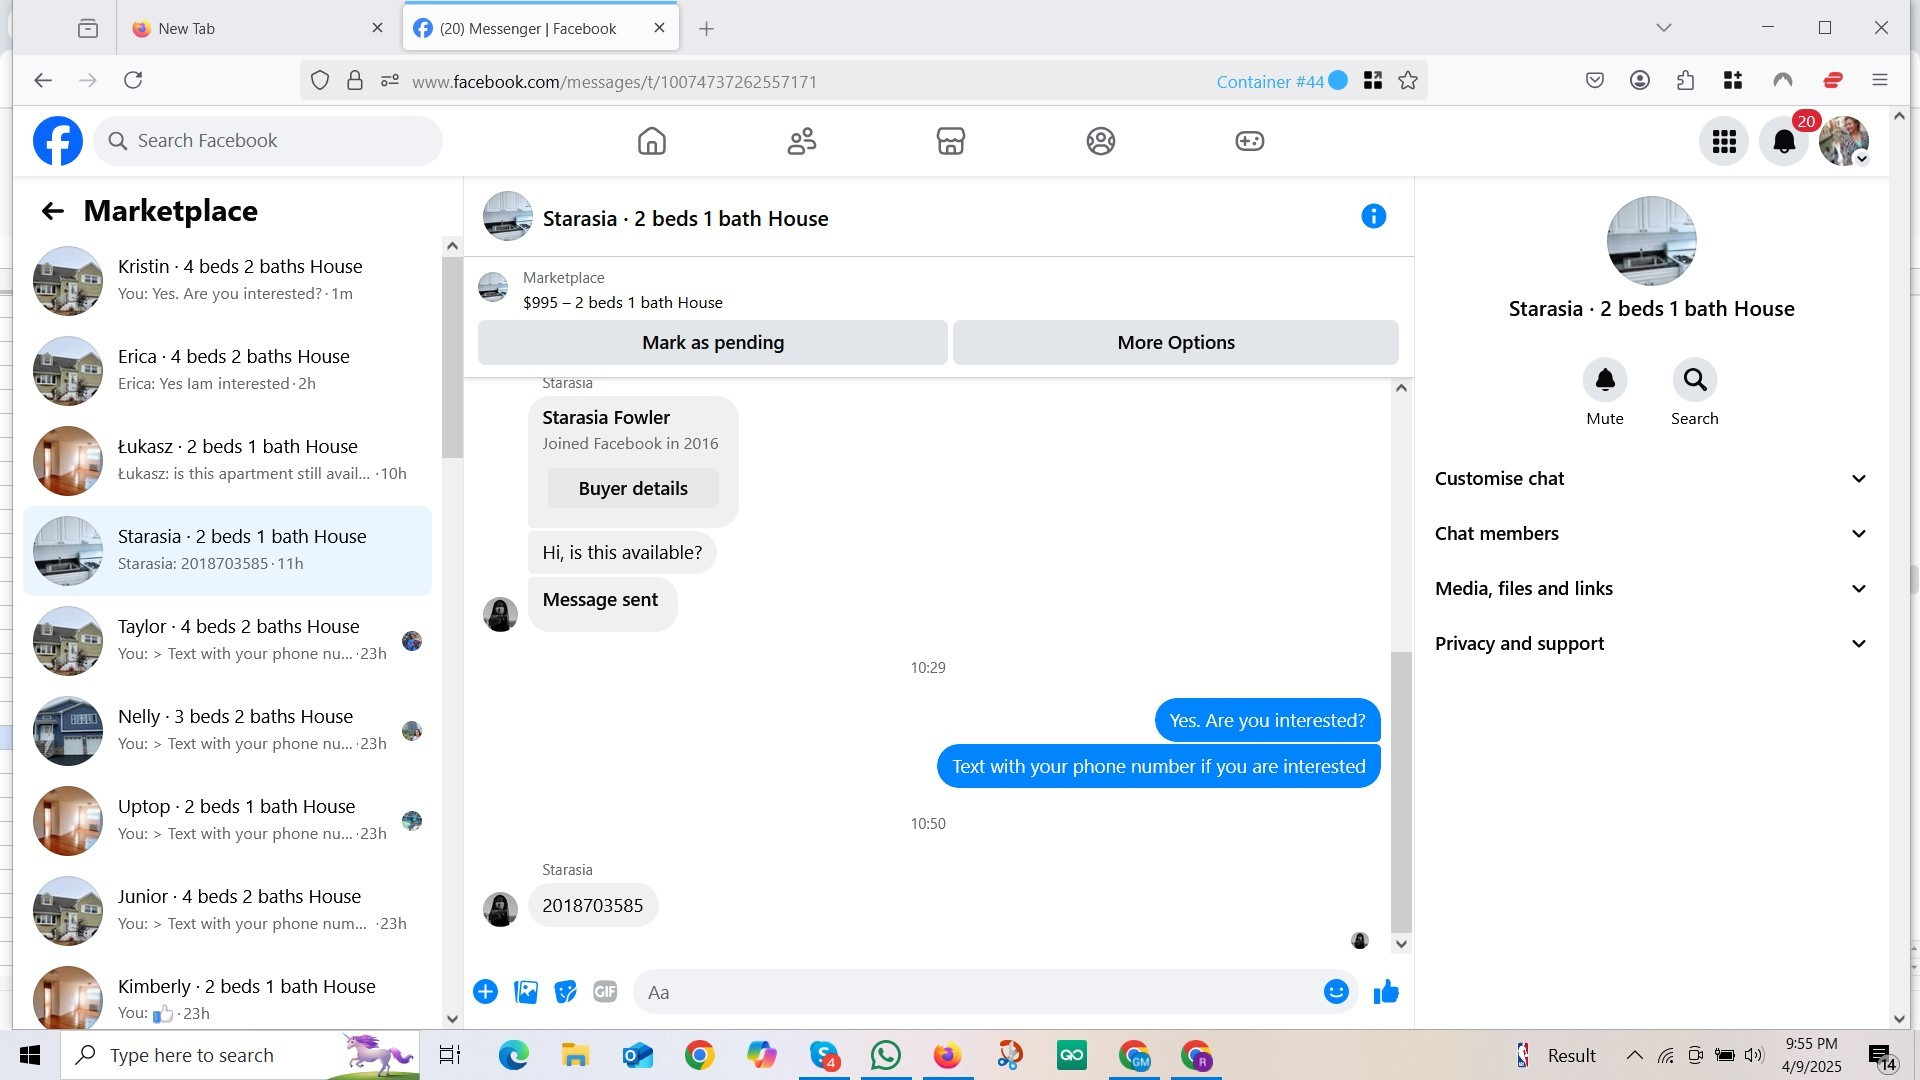
Task: Open Taylor 4 beds 2 baths conversation
Action: coord(228,641)
